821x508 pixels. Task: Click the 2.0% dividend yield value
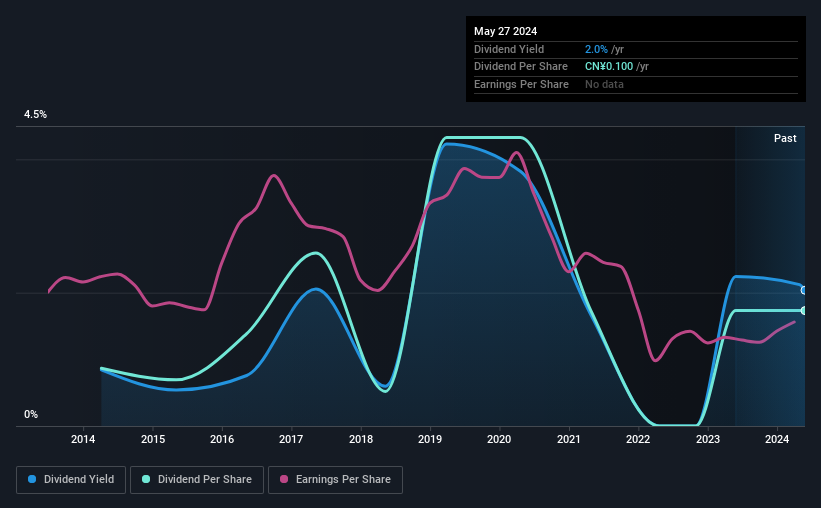point(596,49)
